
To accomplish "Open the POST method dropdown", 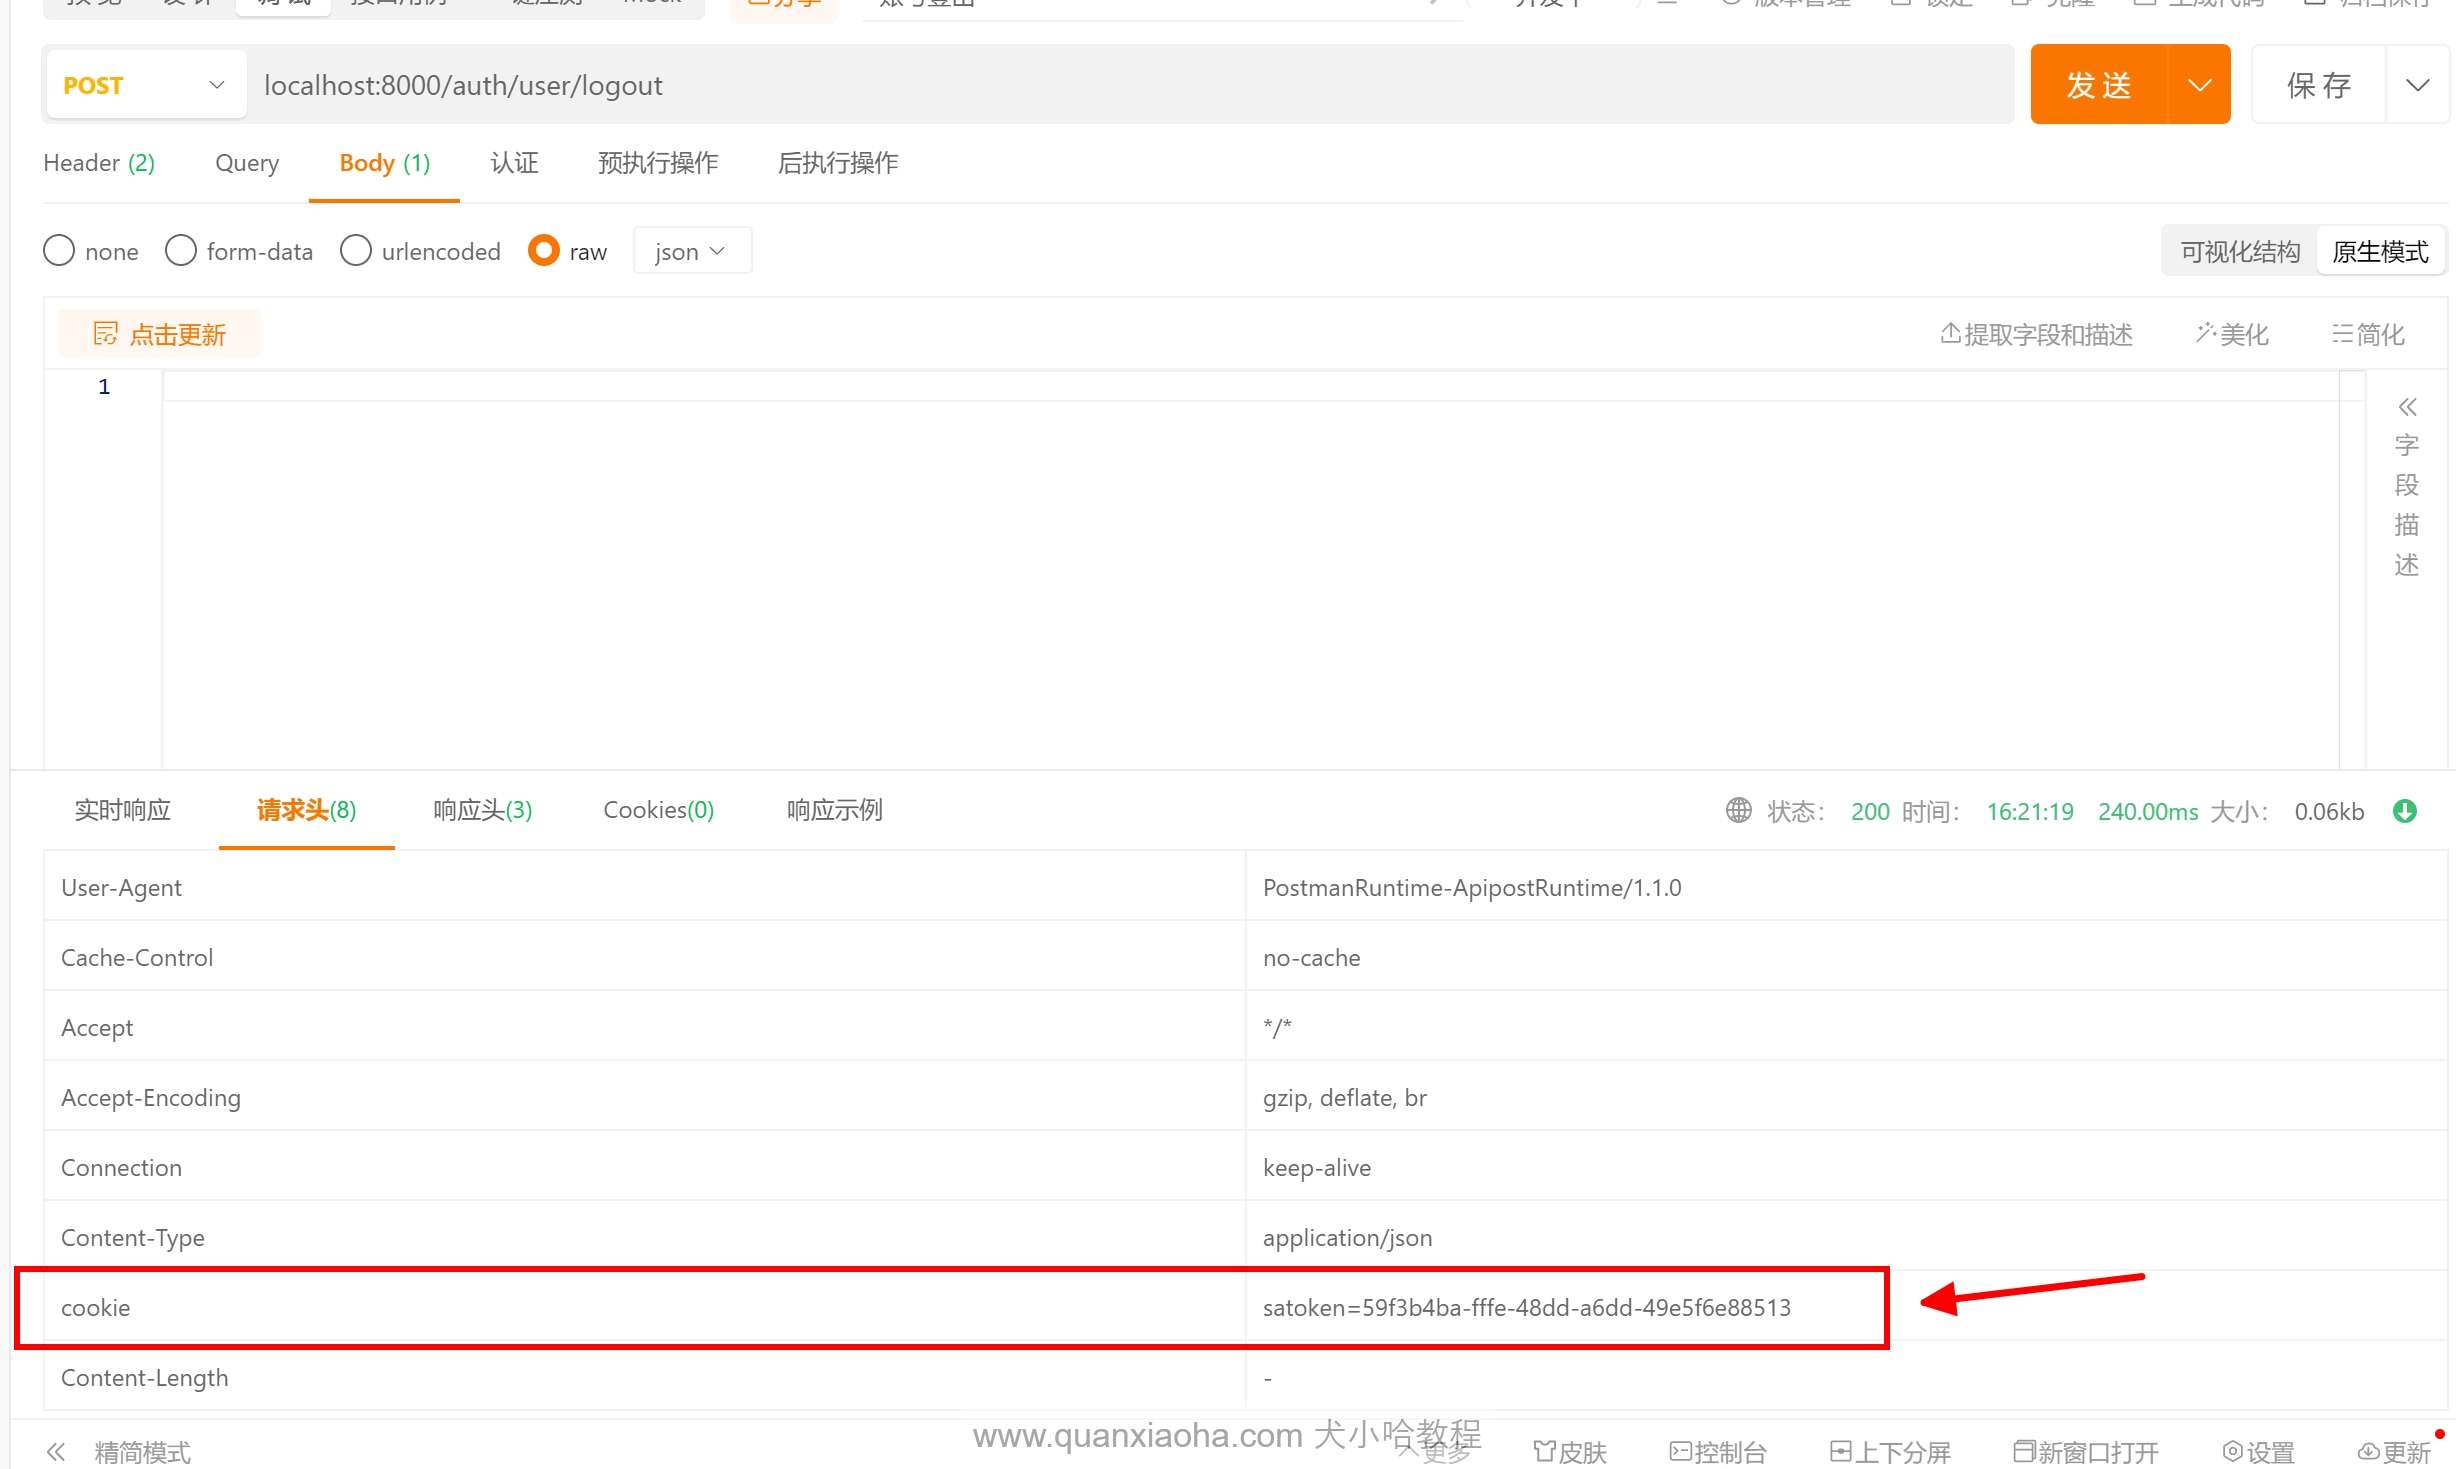I will coord(146,85).
